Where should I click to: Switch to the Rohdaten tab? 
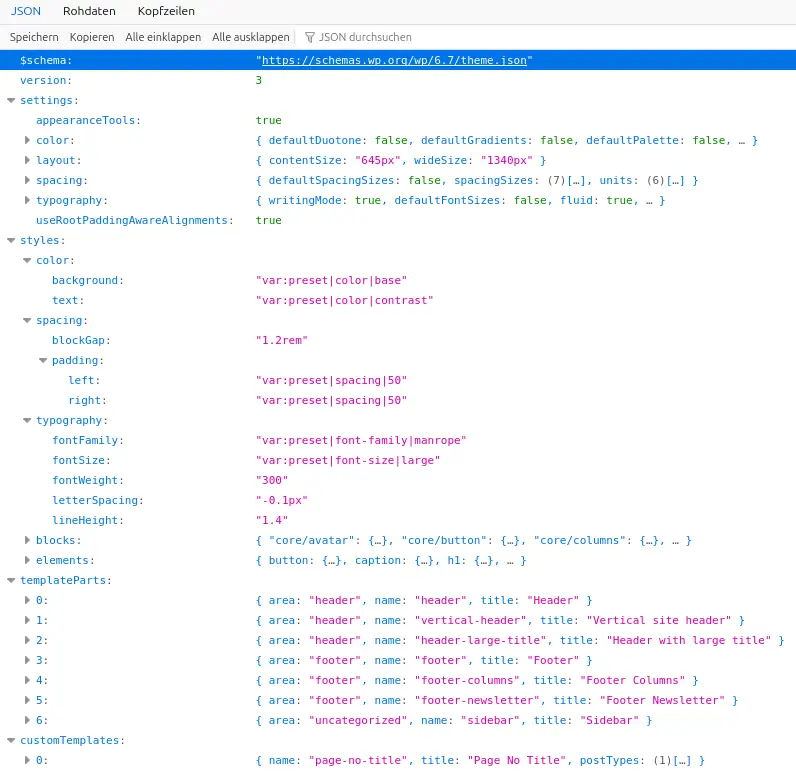click(x=89, y=11)
